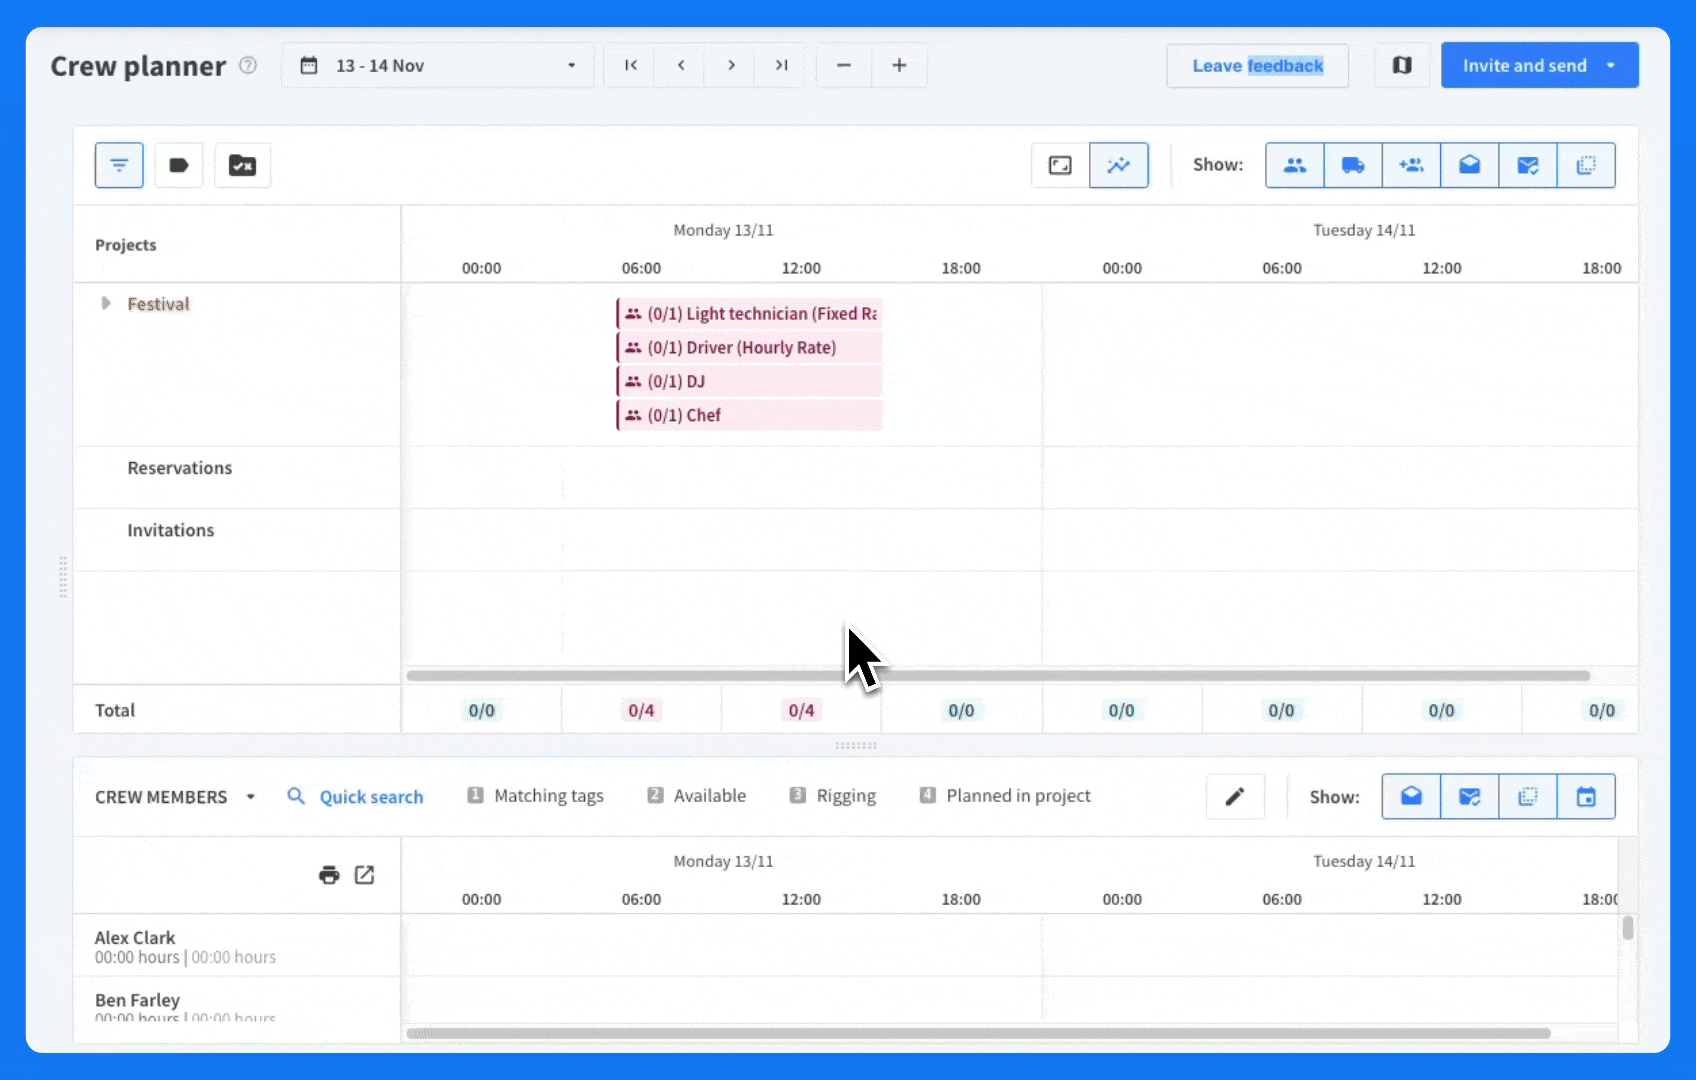Open the 13 - 14 Nov date picker

438,65
